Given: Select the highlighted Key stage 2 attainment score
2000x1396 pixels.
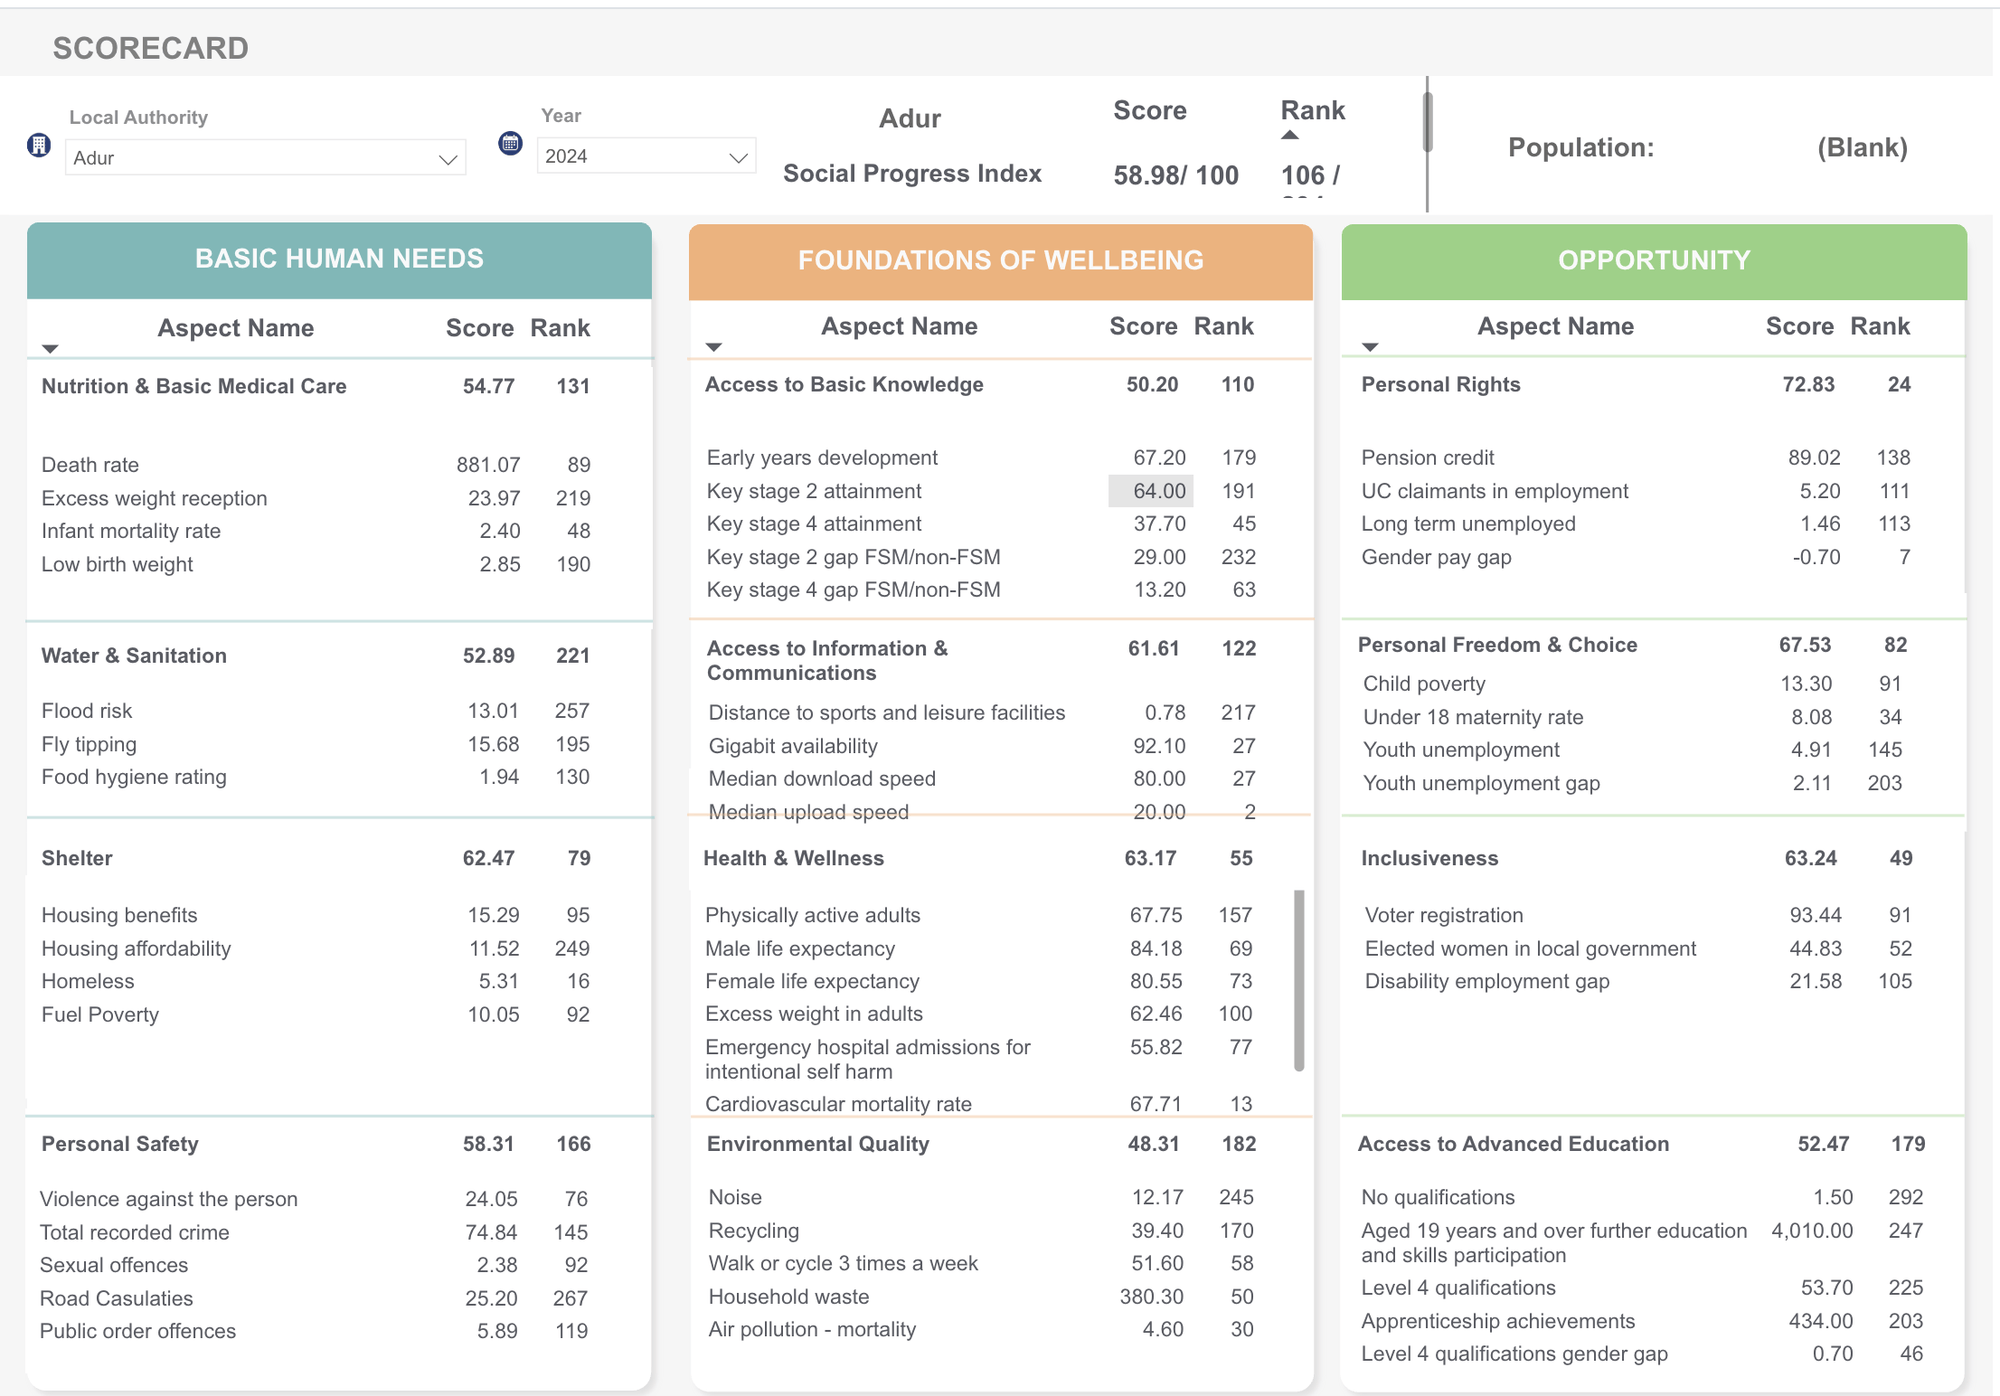Looking at the screenshot, I should click(1159, 491).
